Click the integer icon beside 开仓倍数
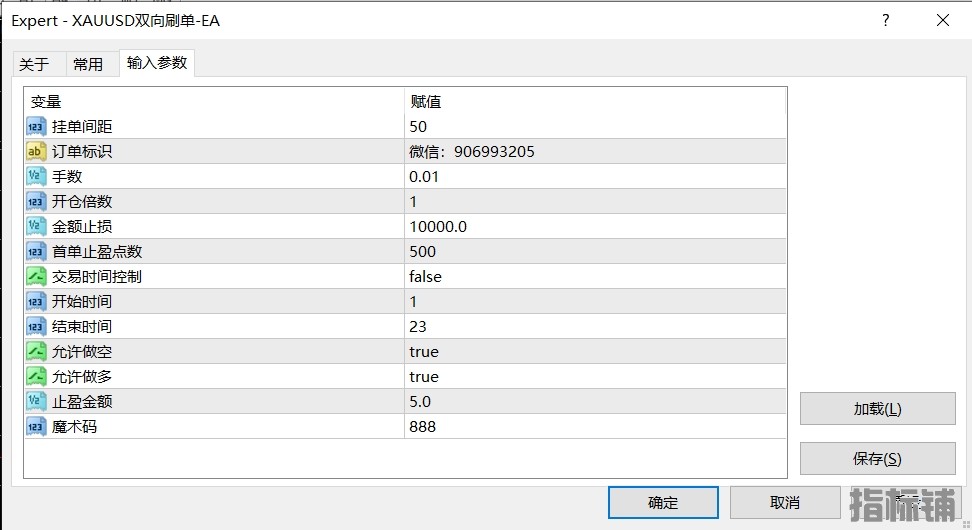972x530 pixels. point(36,201)
